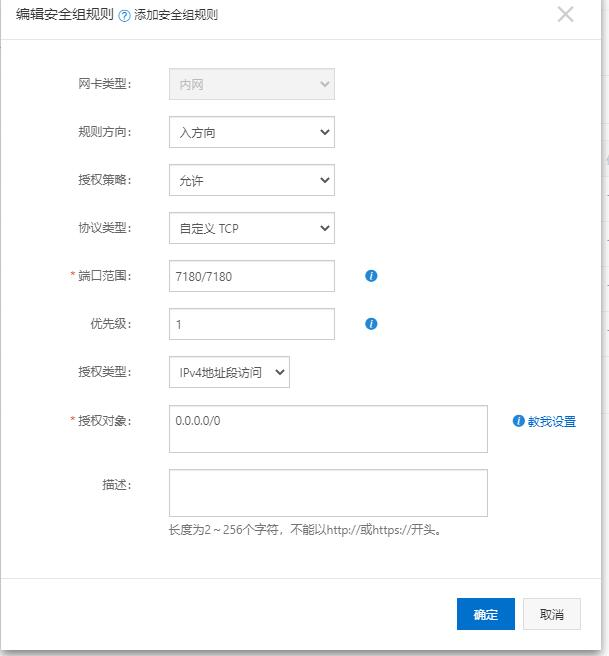
Task: Click the 授权对象 field label
Action: point(107,420)
